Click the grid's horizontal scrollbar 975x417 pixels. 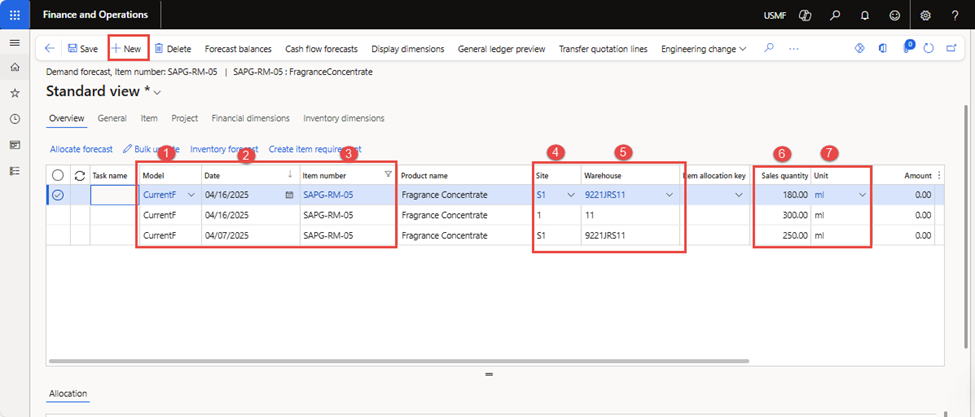click(x=399, y=360)
